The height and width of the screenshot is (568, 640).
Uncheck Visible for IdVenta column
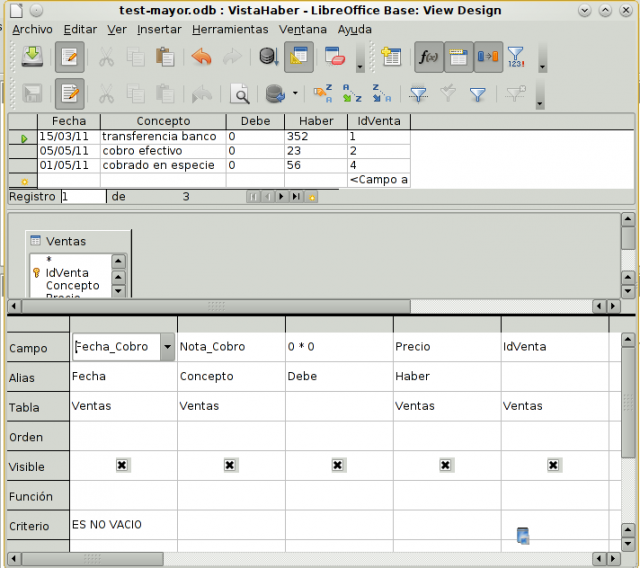pyautogui.click(x=553, y=465)
